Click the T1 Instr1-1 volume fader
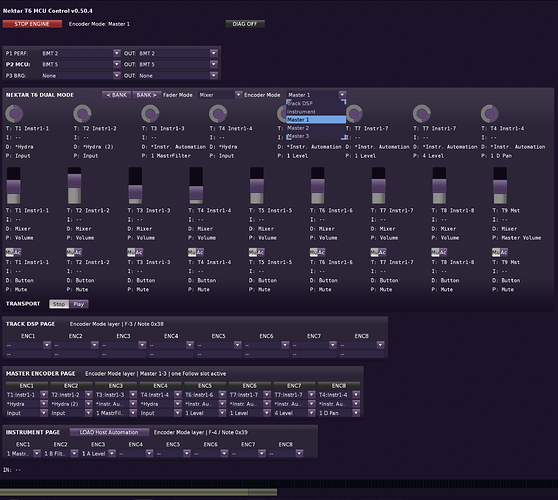This screenshot has width=558, height=500. 14,185
